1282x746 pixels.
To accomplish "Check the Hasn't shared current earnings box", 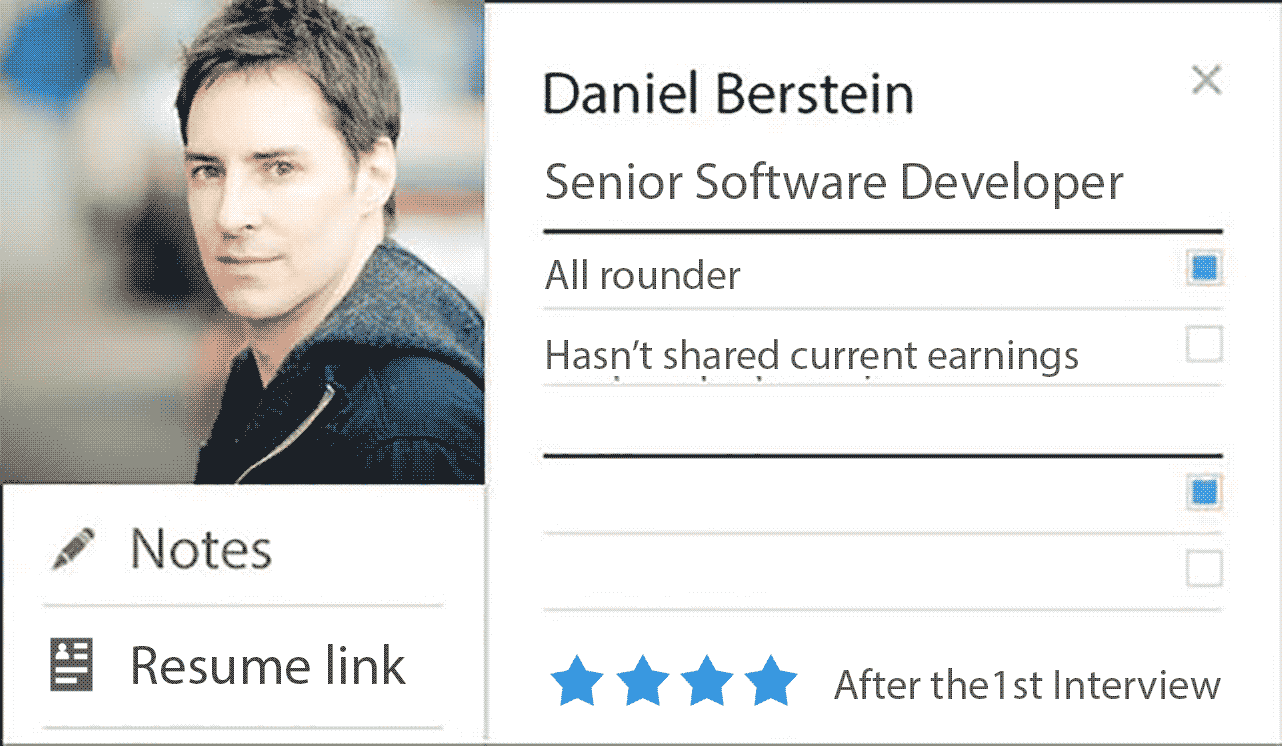I will [1204, 346].
